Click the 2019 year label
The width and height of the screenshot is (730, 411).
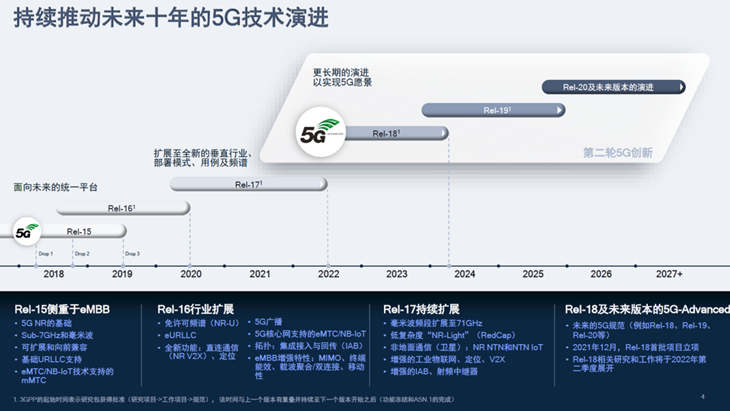click(122, 274)
